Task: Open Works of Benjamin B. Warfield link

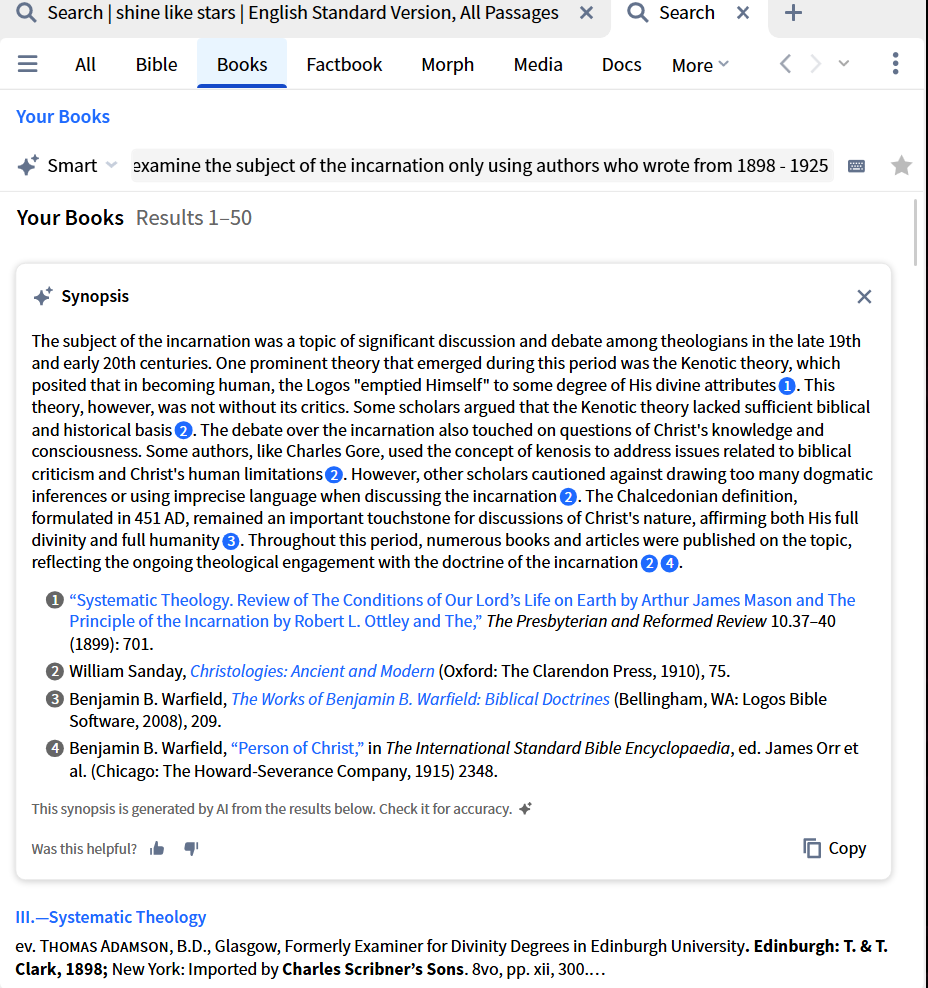Action: (x=420, y=699)
